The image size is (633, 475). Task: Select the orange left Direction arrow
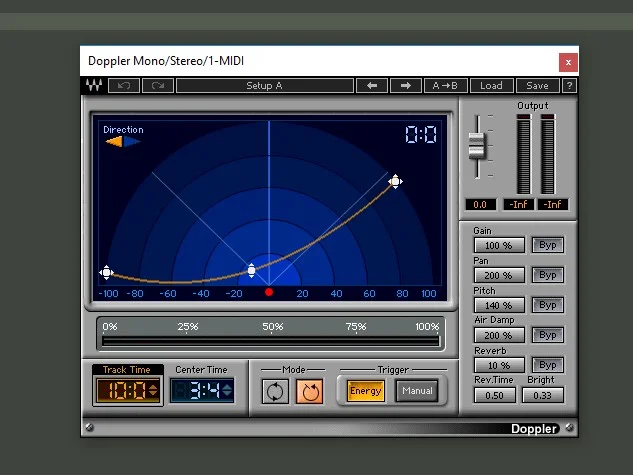coord(114,142)
